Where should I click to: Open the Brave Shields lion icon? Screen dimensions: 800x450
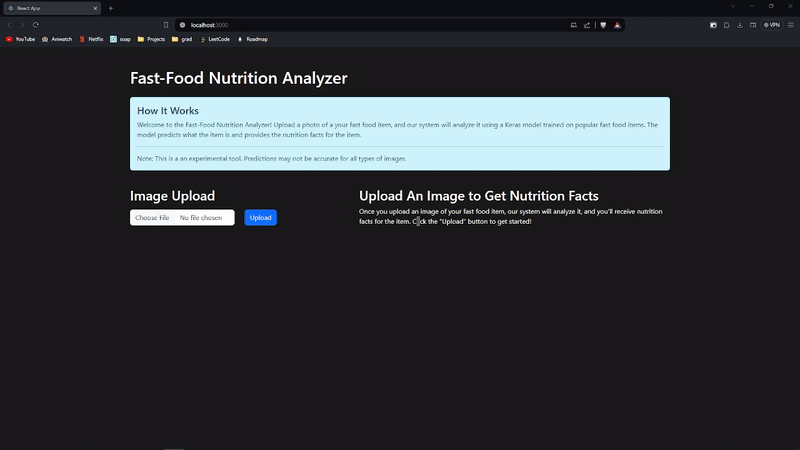603,25
